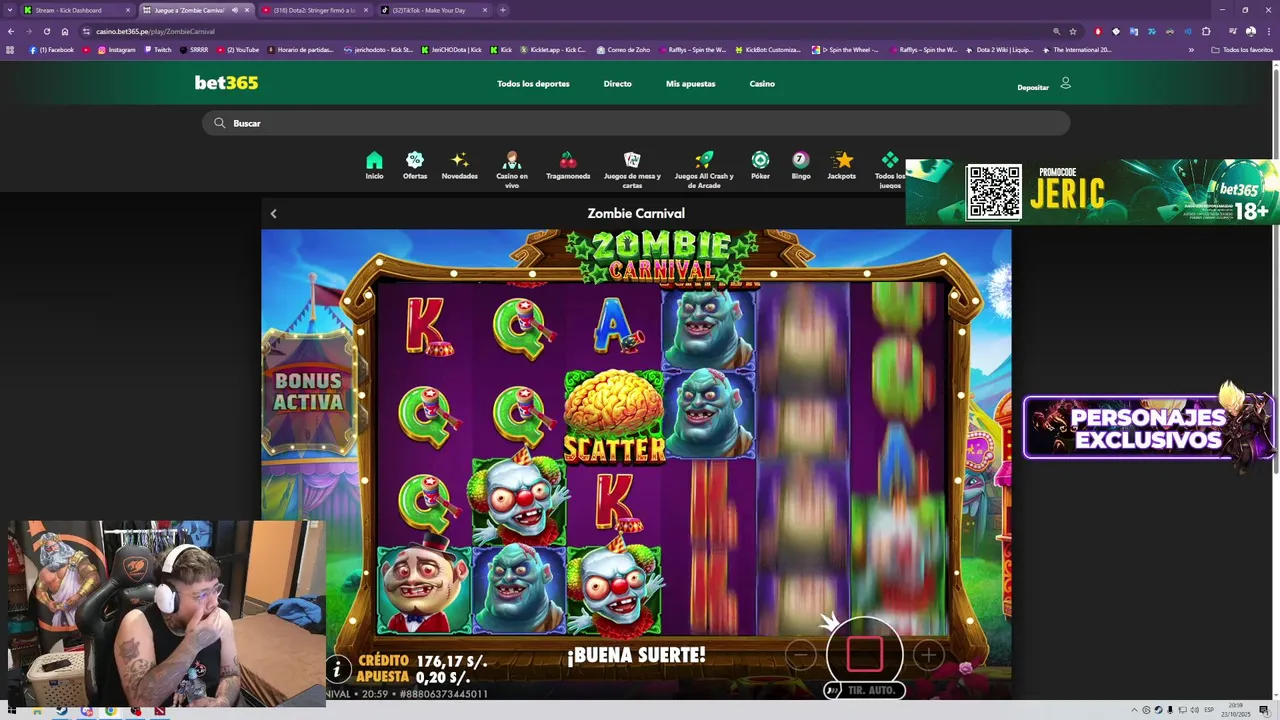Viewport: 1280px width, 720px height.
Task: Open the game info (i) button
Action: coord(338,668)
